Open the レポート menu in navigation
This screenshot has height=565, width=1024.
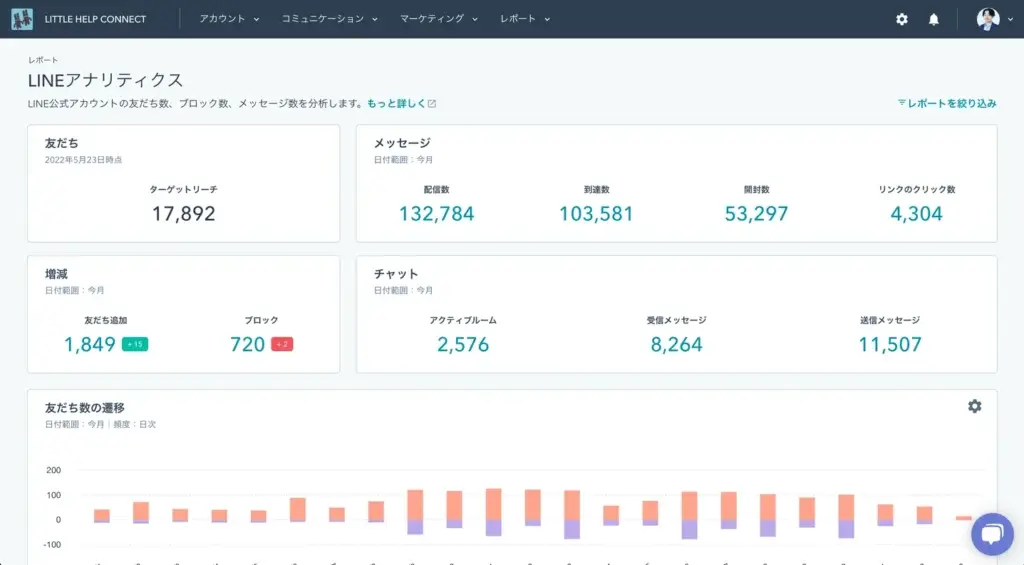point(525,19)
